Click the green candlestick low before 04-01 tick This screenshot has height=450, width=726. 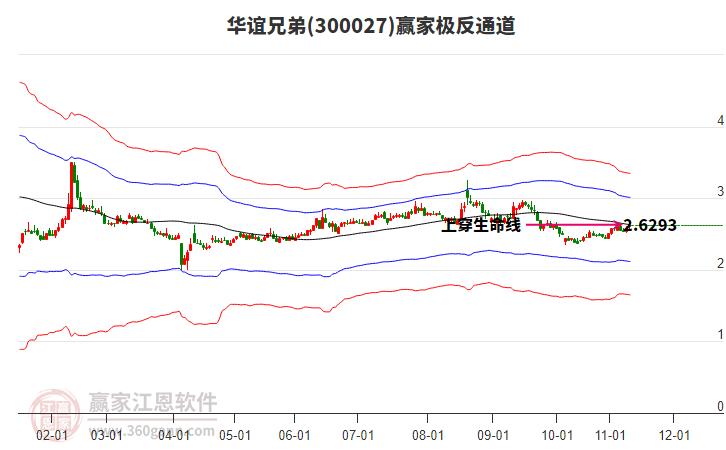[182, 255]
